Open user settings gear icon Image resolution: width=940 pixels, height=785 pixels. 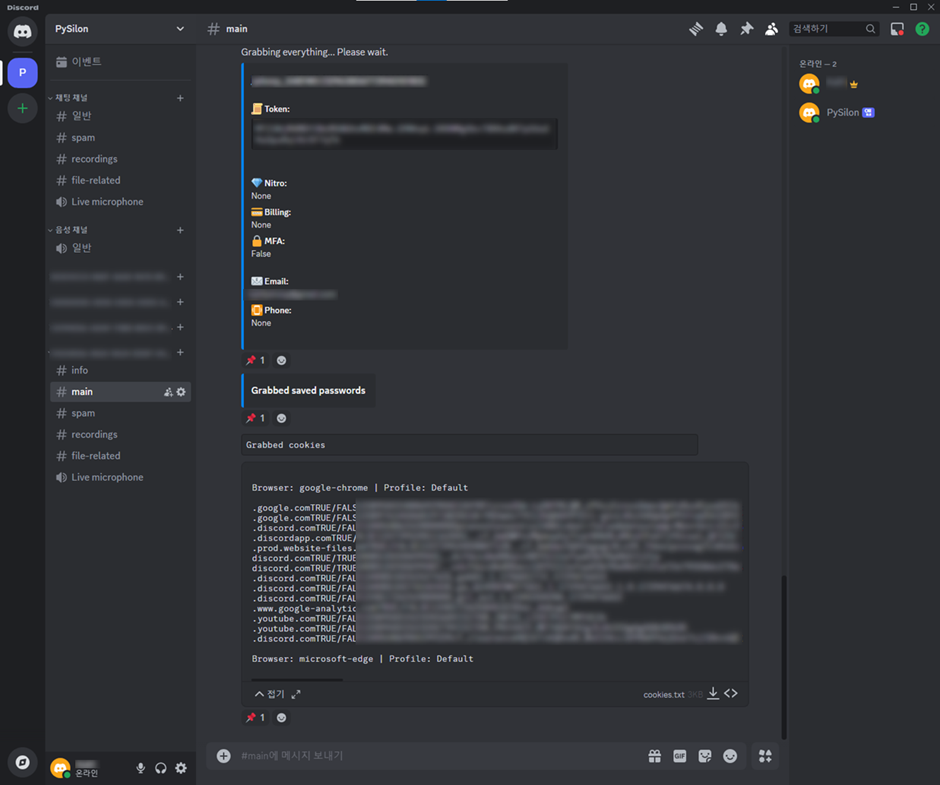181,768
